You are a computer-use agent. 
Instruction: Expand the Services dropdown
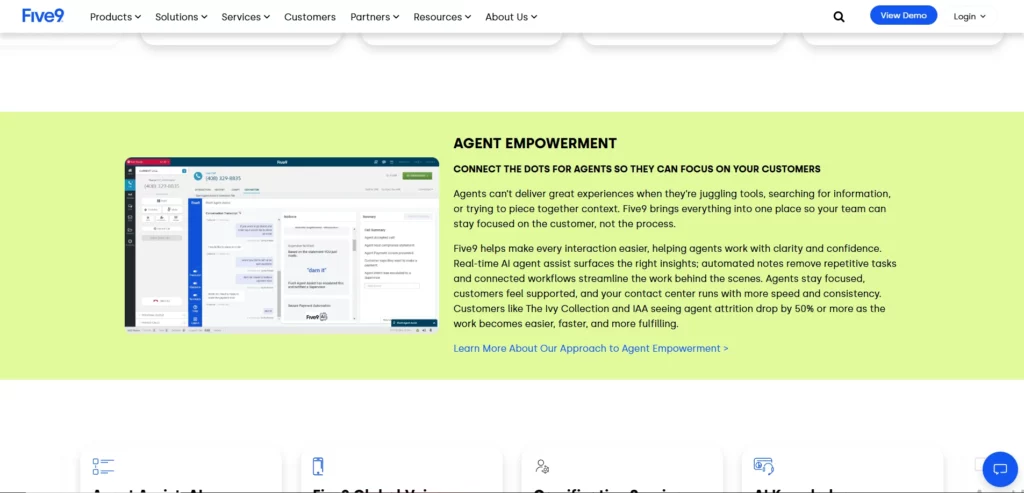click(246, 17)
